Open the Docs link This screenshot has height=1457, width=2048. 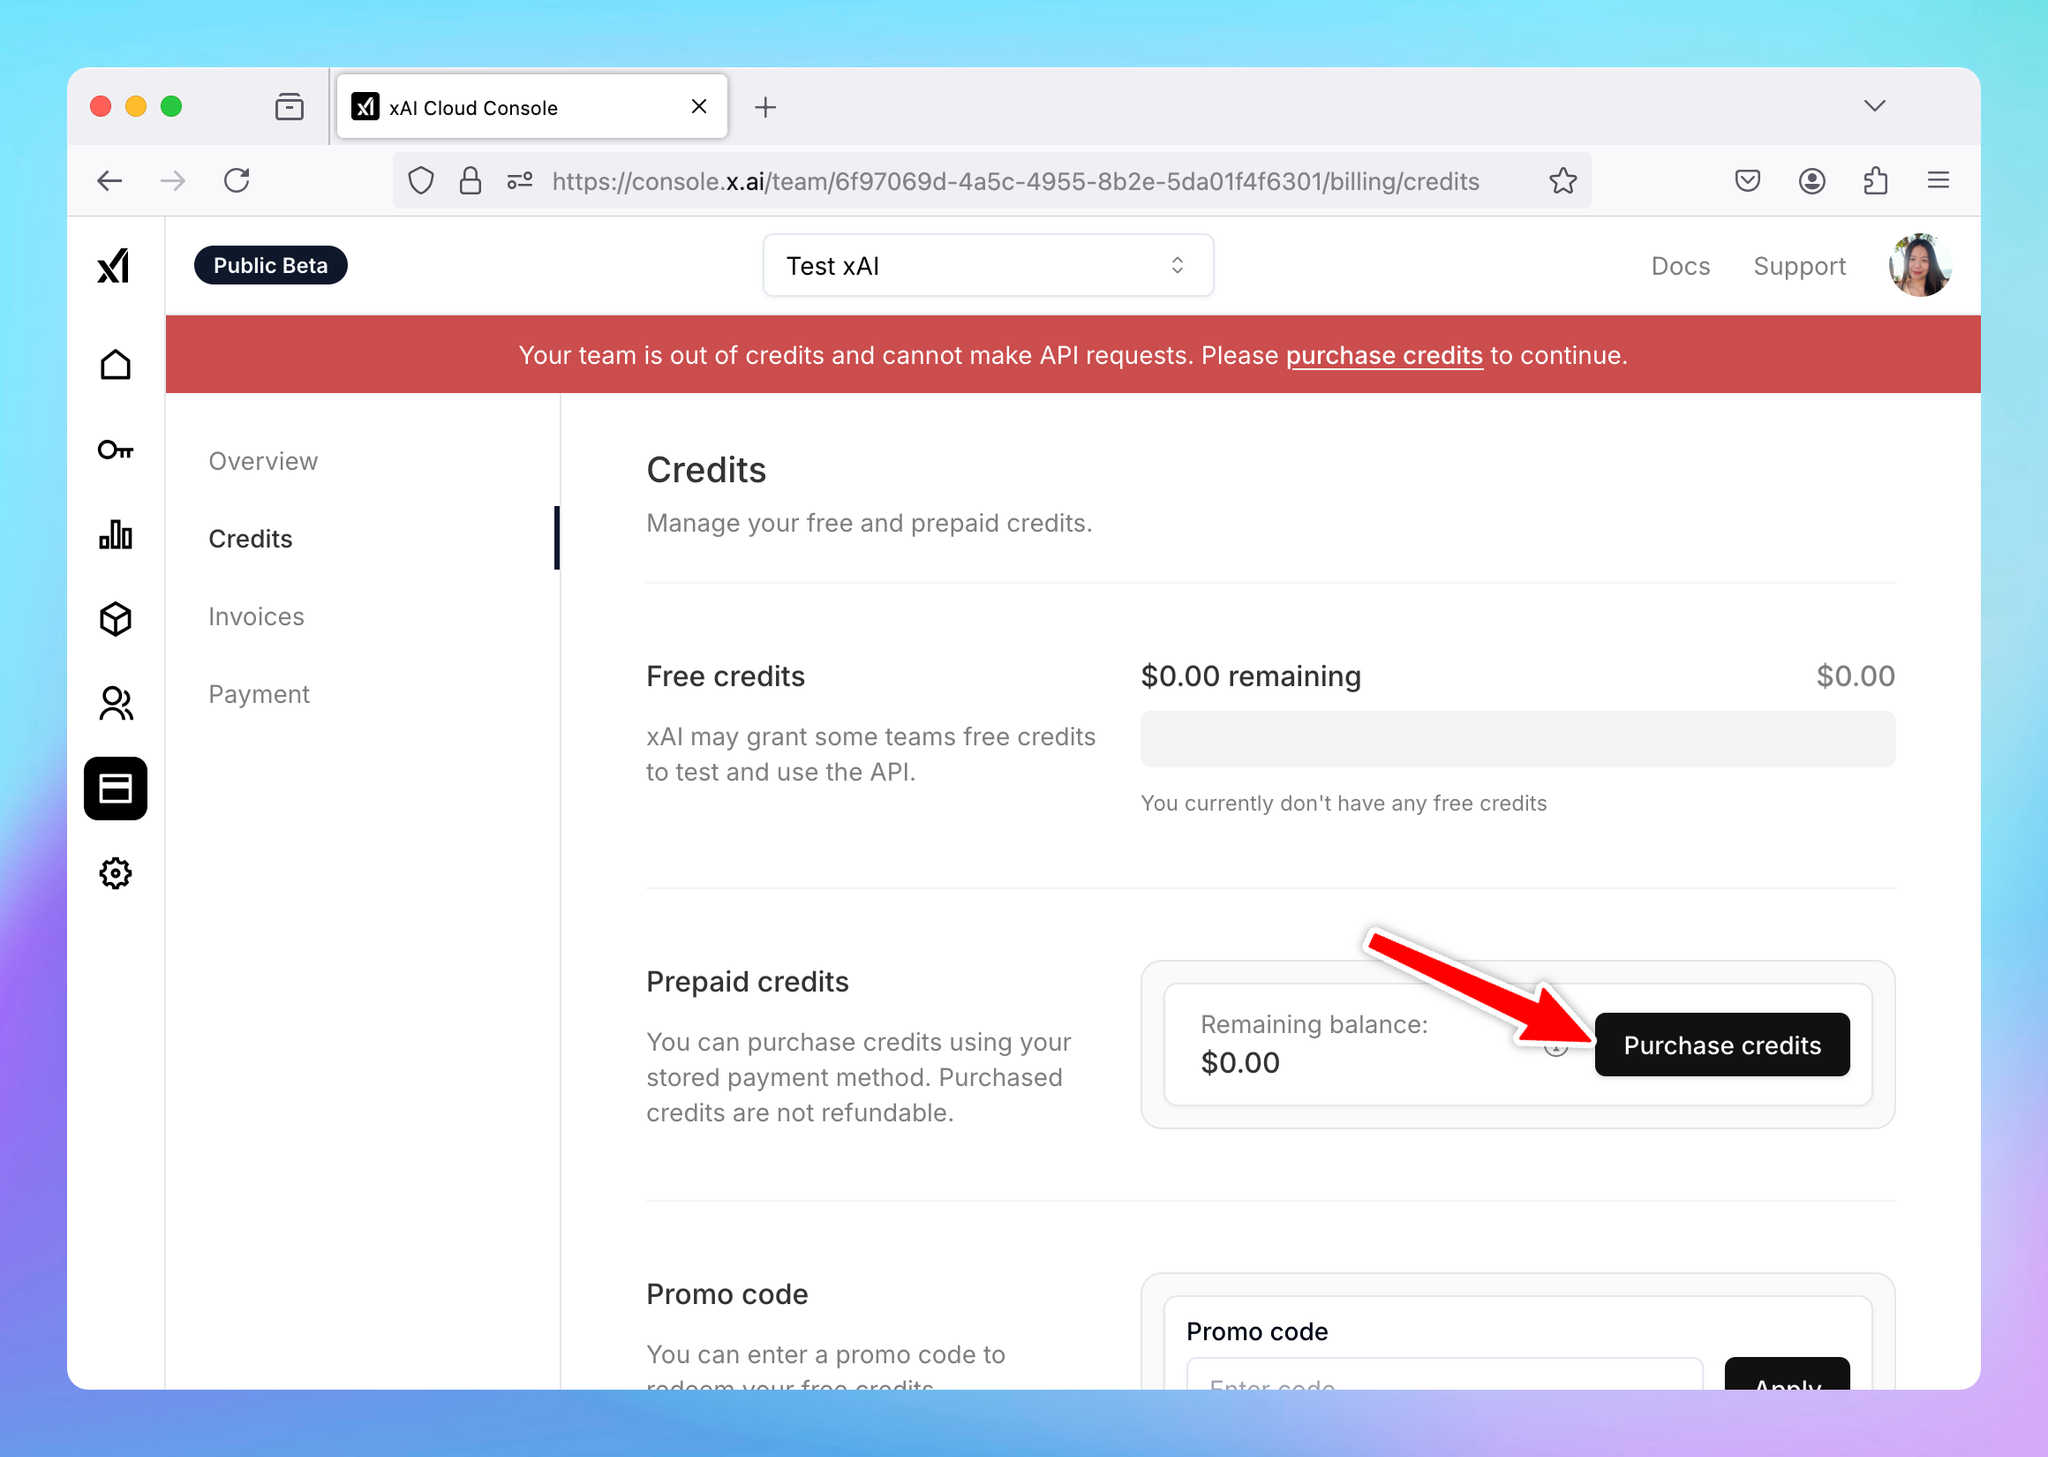point(1680,266)
